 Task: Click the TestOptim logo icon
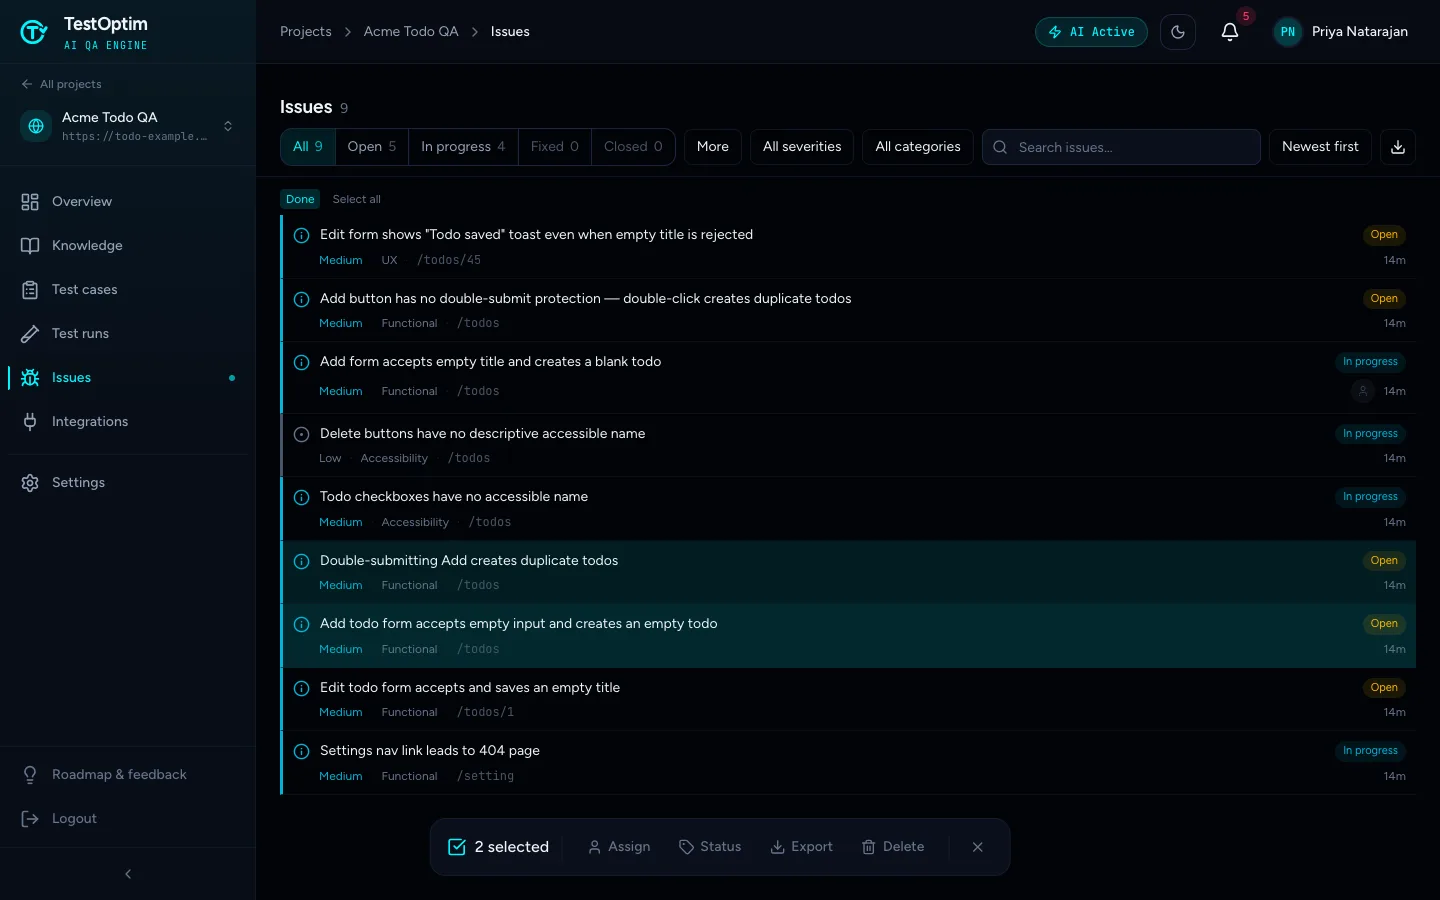34,32
